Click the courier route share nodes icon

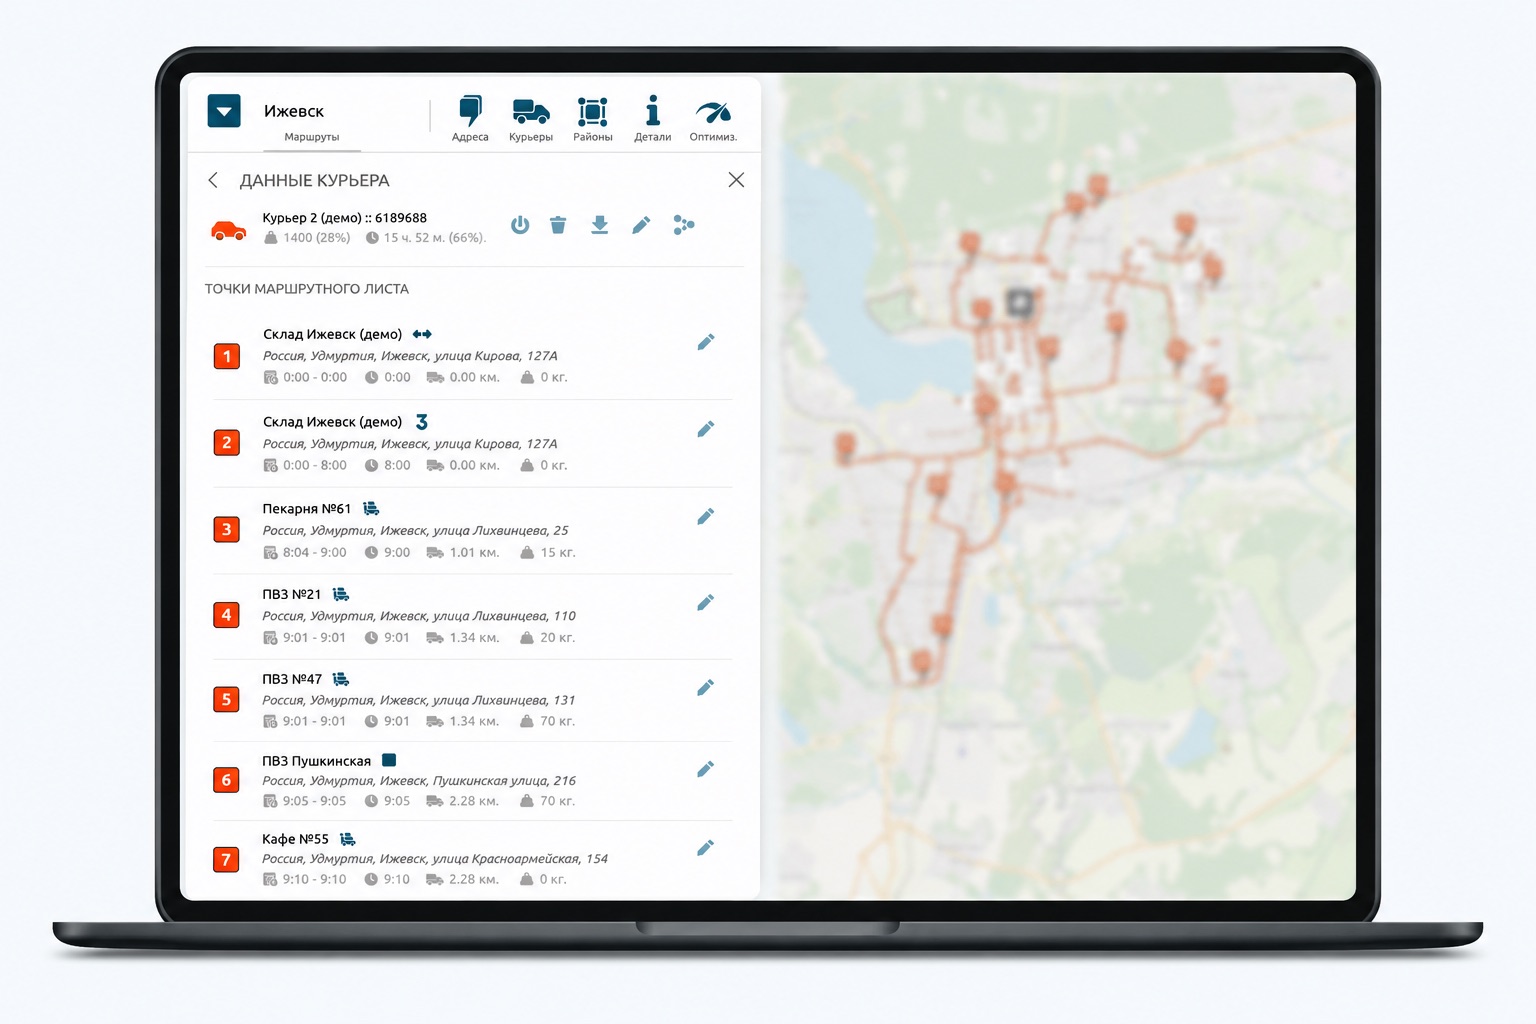pos(684,225)
